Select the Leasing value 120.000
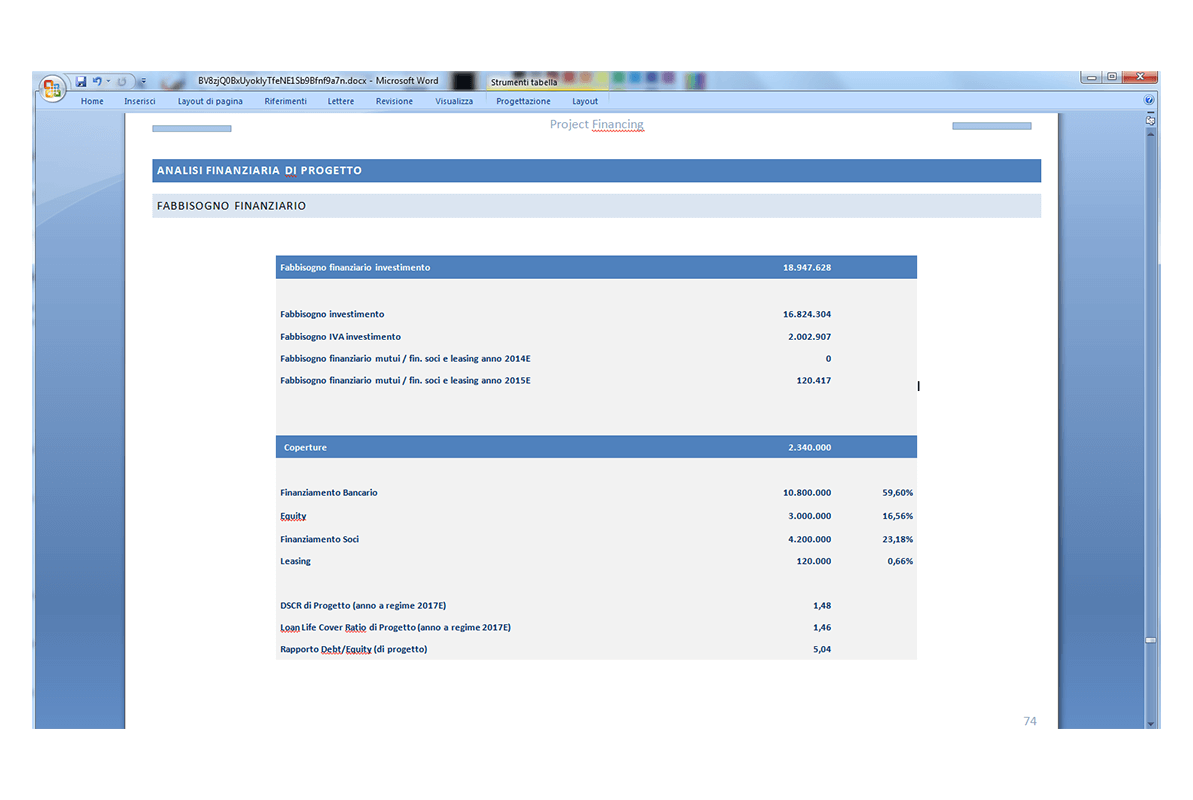Viewport: 1193px width, 800px height. [x=813, y=561]
